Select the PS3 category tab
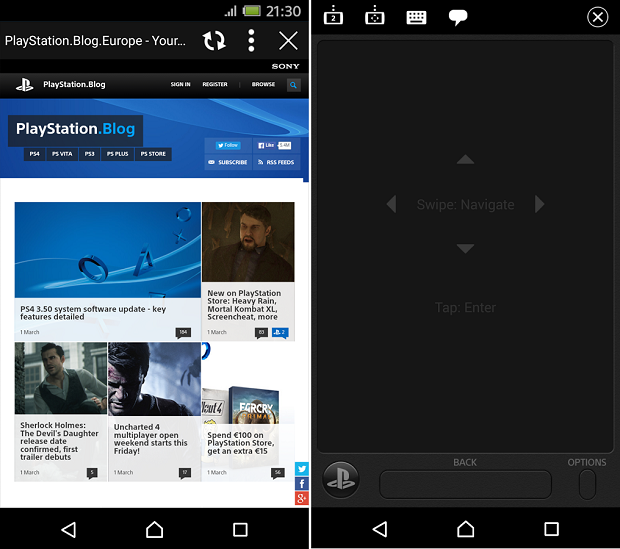620x549 pixels. [x=89, y=154]
